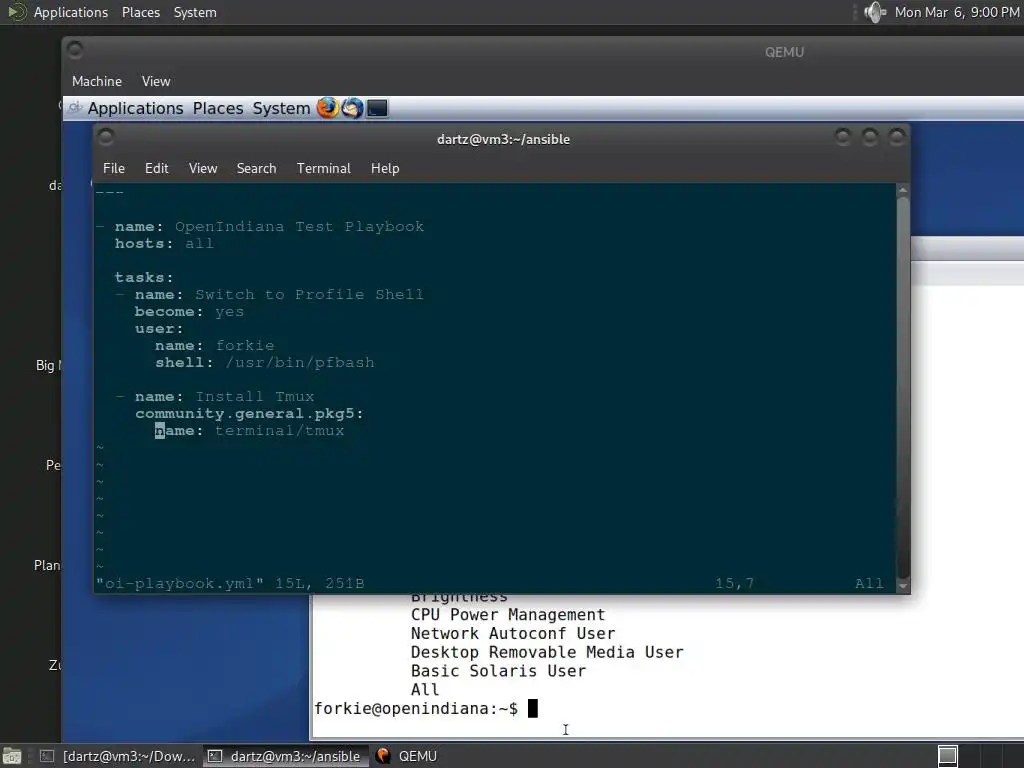This screenshot has height=768, width=1024.
Task: Click vim status line file name oi-playbook.yml
Action: [x=180, y=583]
